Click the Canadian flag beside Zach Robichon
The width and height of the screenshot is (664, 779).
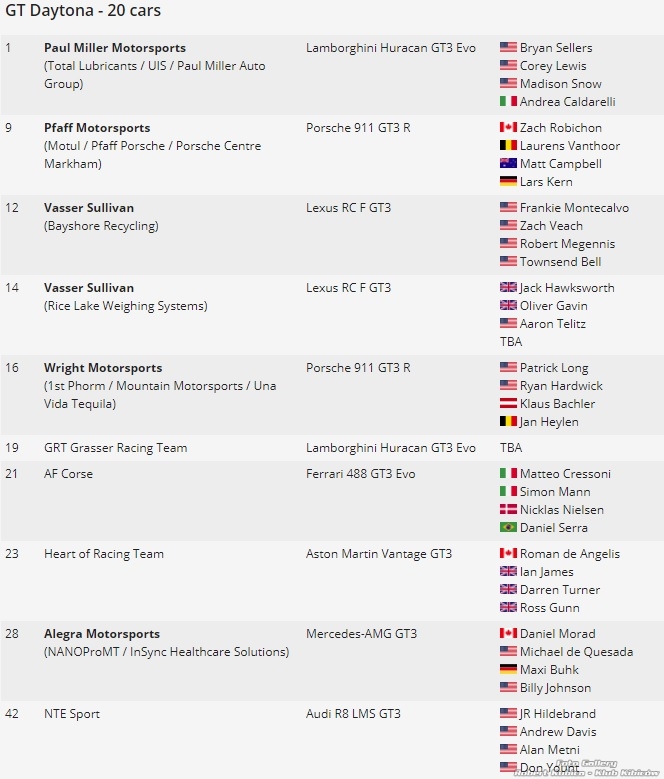click(x=508, y=128)
